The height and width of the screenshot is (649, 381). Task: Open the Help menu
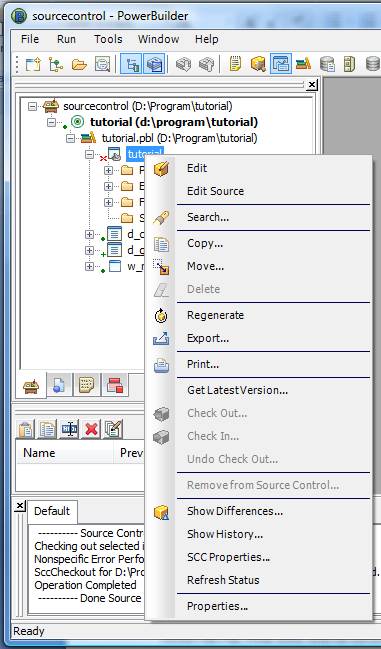pos(206,39)
